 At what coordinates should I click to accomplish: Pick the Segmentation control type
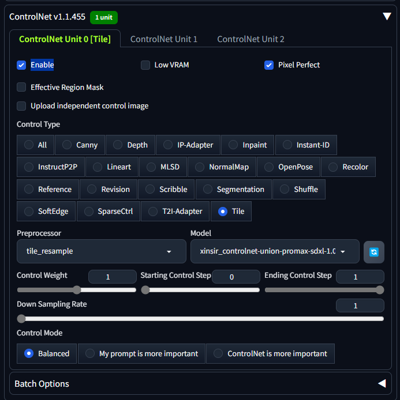234,189
